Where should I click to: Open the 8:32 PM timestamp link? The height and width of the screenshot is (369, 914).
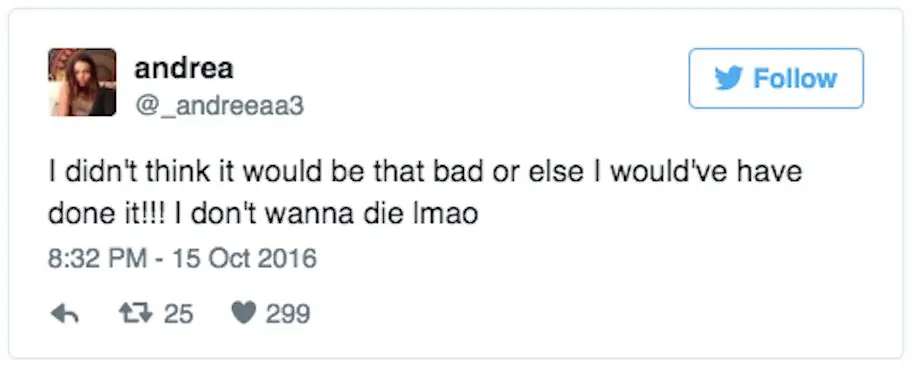tap(97, 258)
